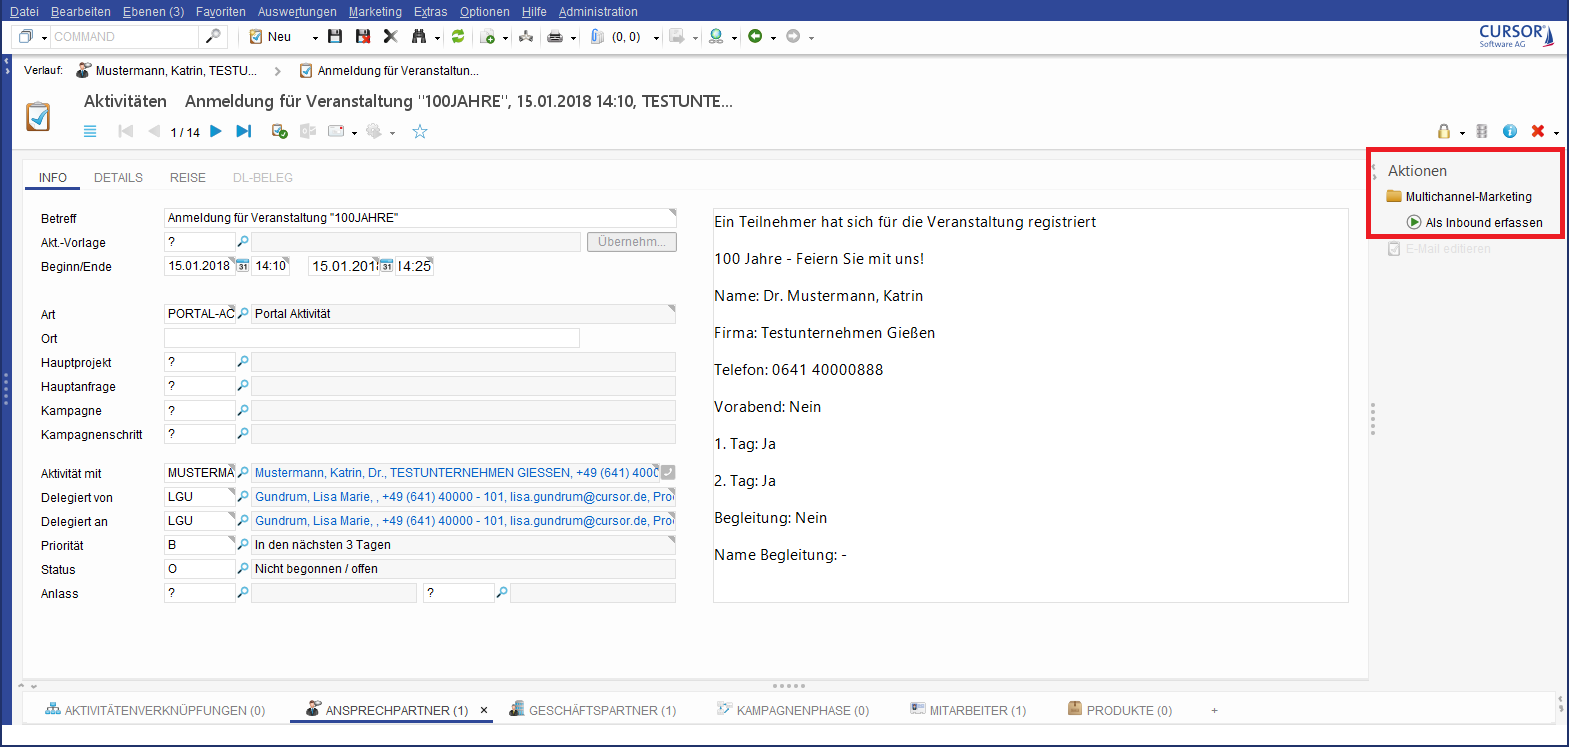
Task: Open the Auswertungen menu
Action: point(297,12)
